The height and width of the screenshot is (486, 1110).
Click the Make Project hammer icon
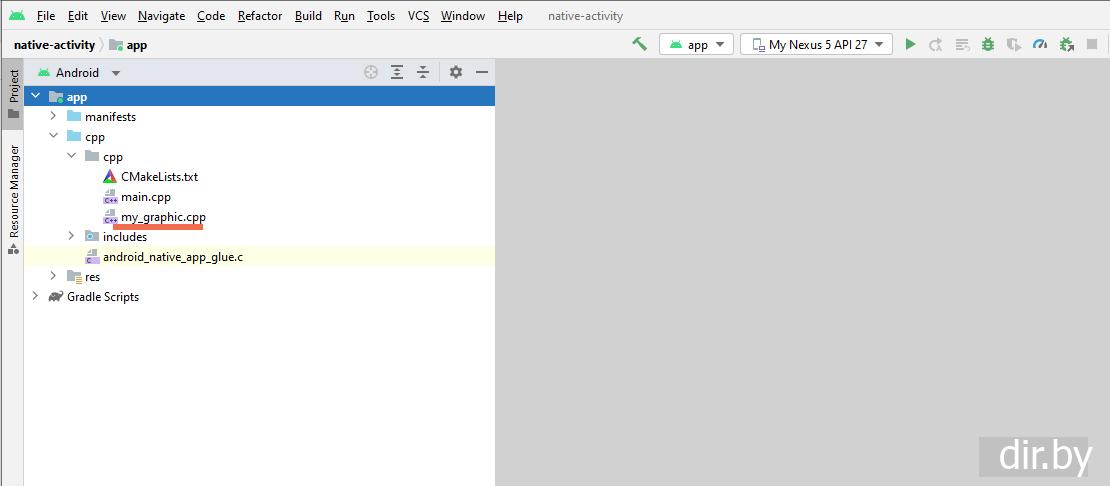640,44
